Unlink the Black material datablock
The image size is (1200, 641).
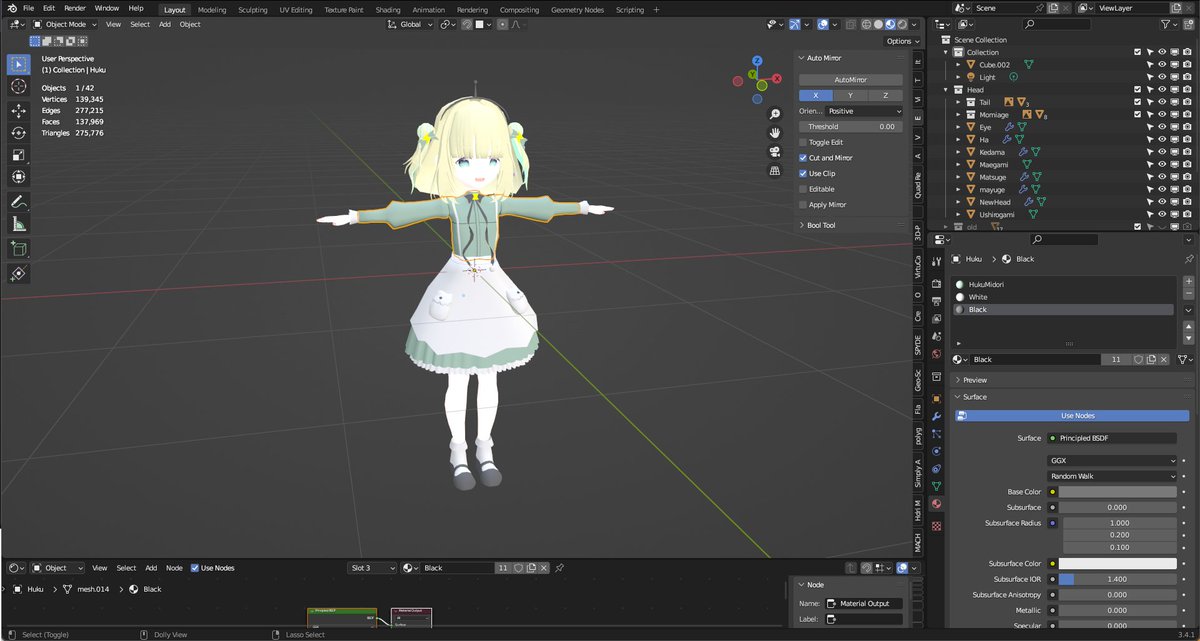[x=1165, y=359]
